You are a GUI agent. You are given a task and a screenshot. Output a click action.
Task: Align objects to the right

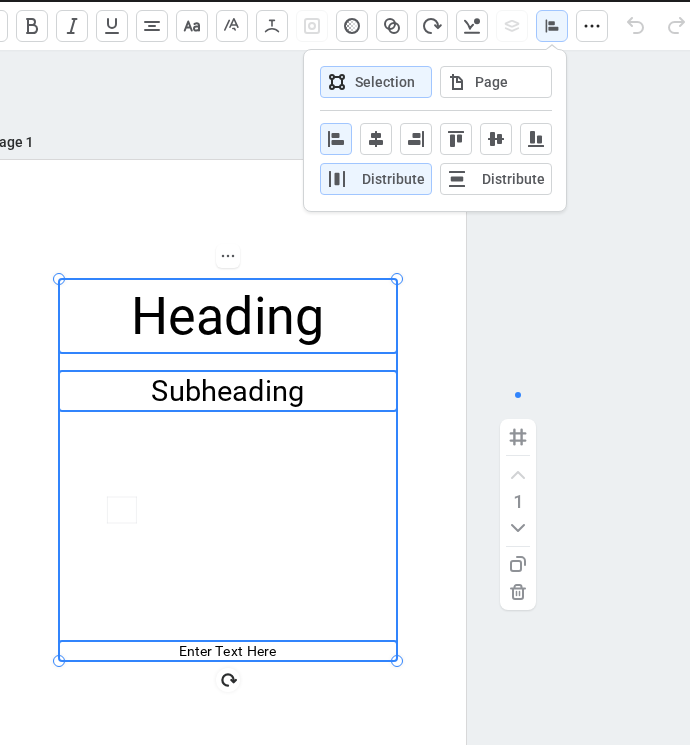point(416,139)
